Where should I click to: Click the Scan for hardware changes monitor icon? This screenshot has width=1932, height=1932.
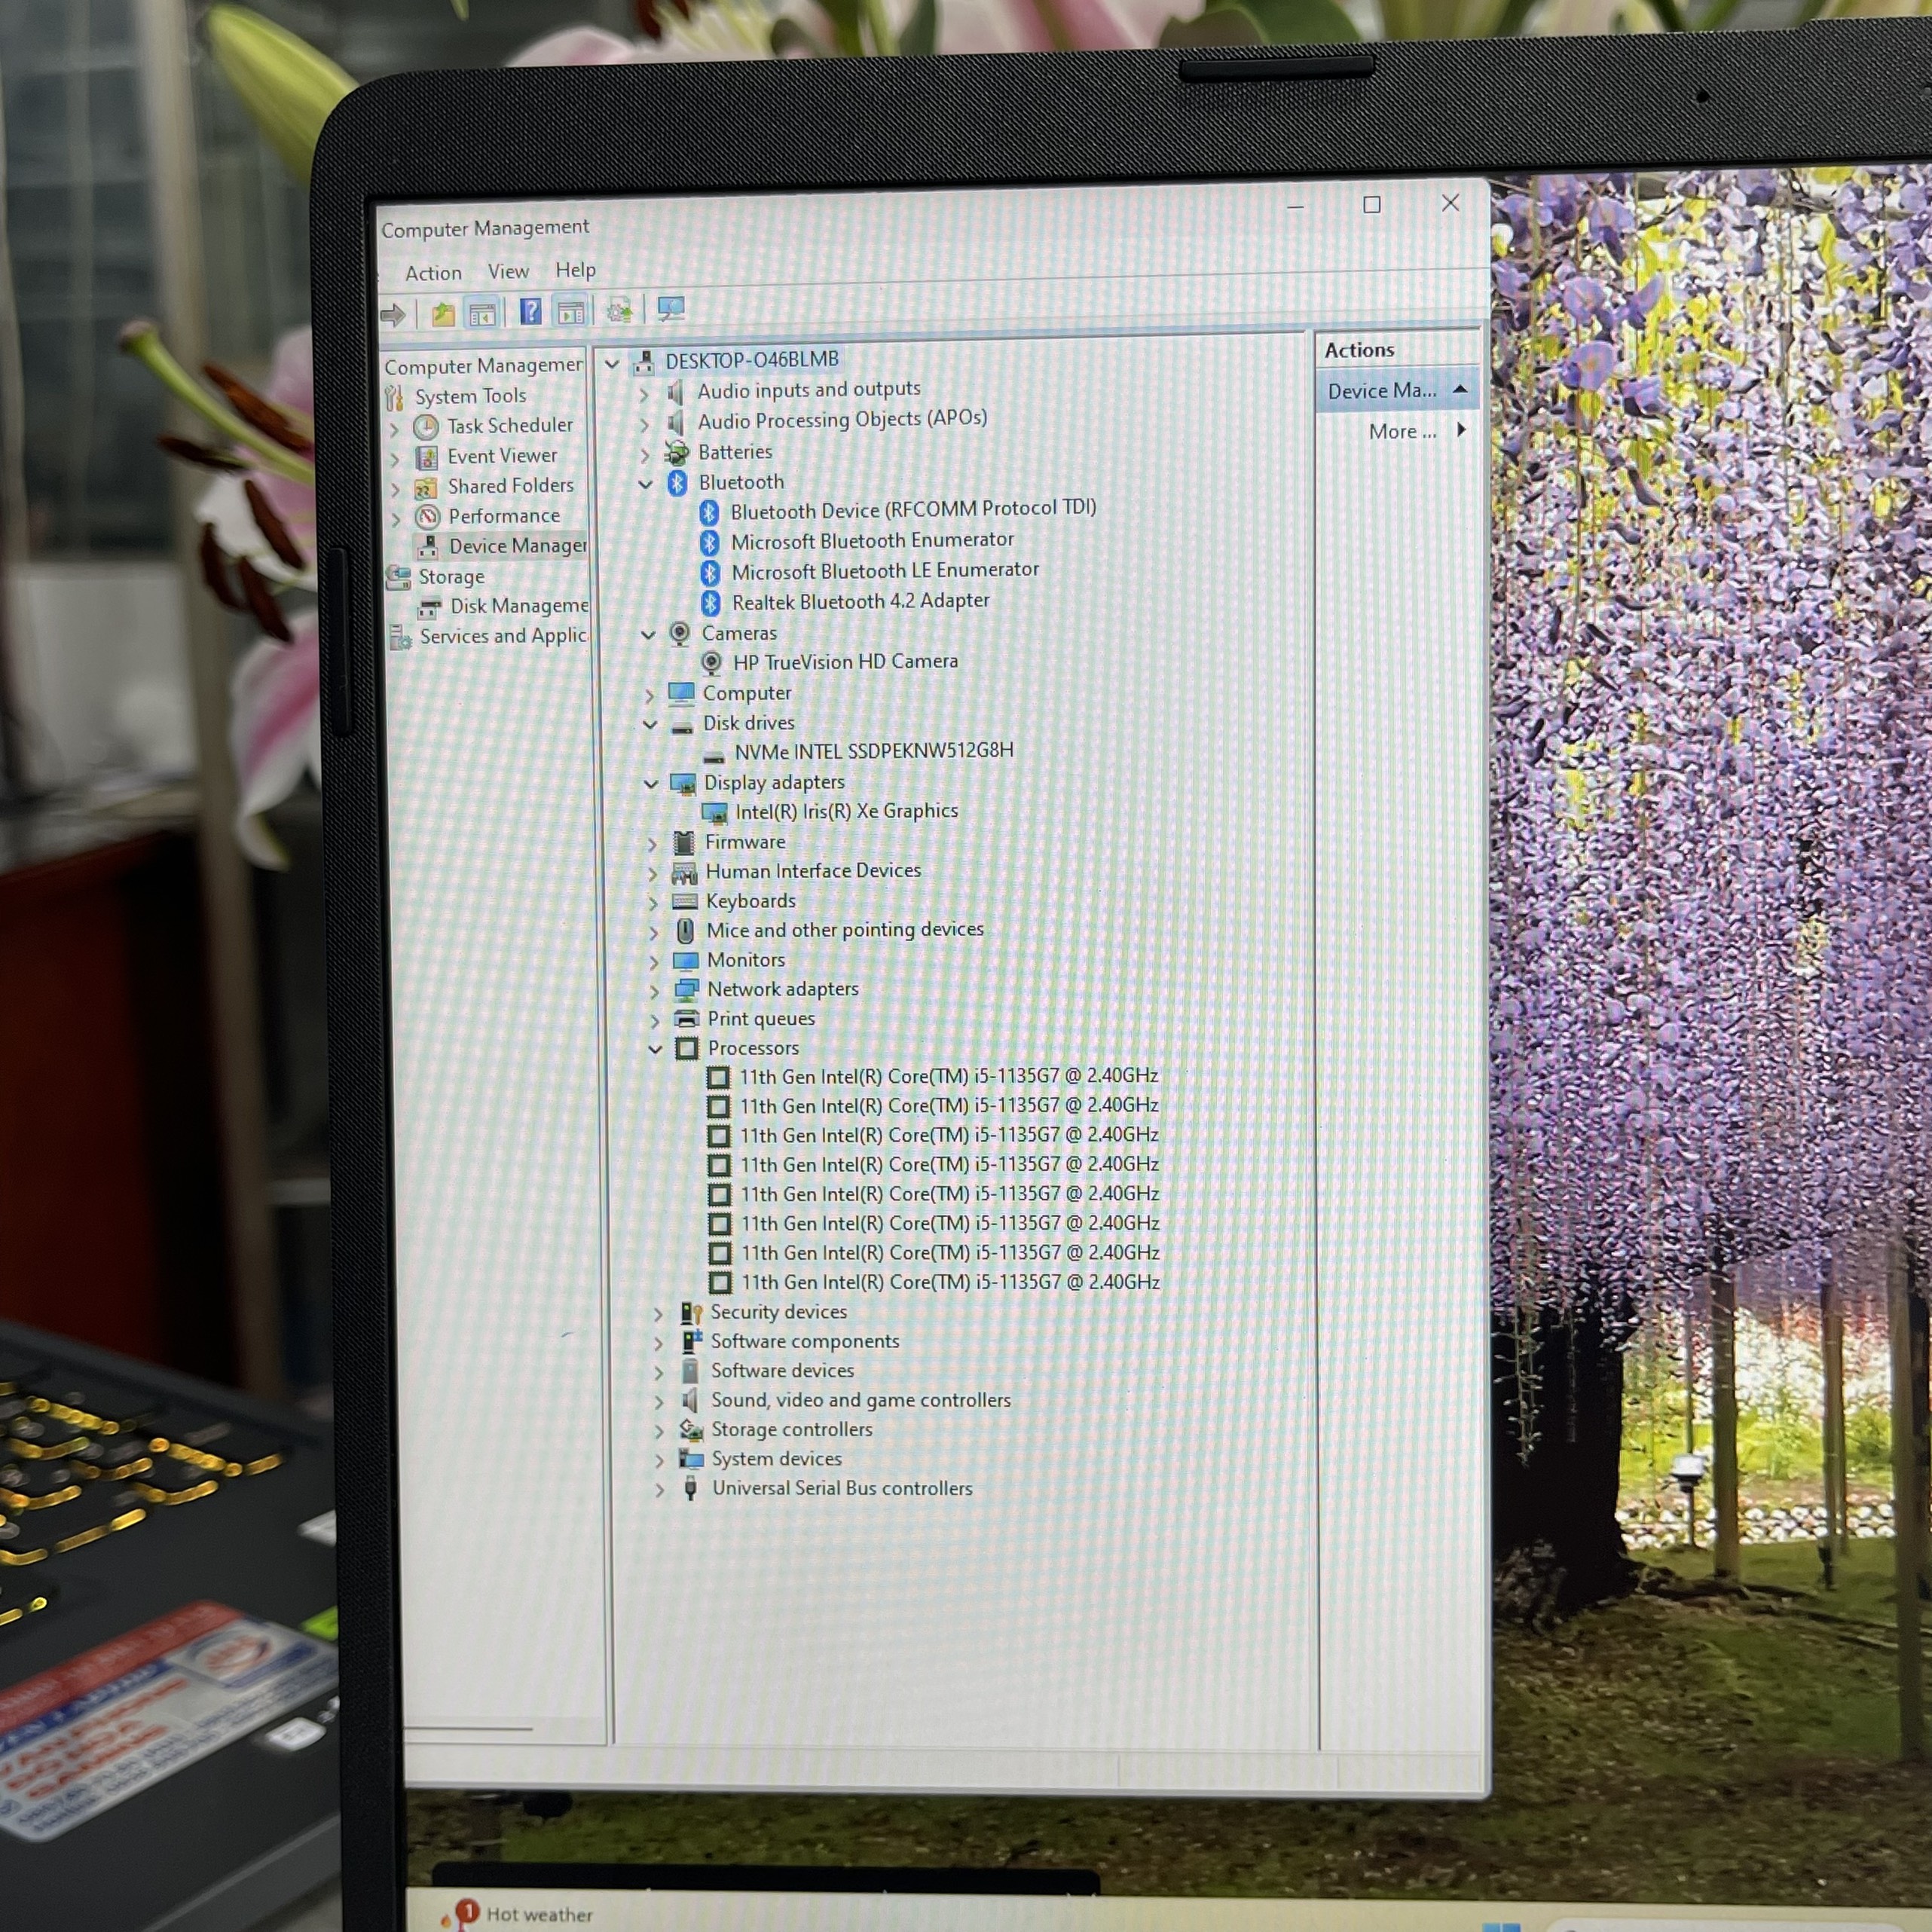click(671, 309)
